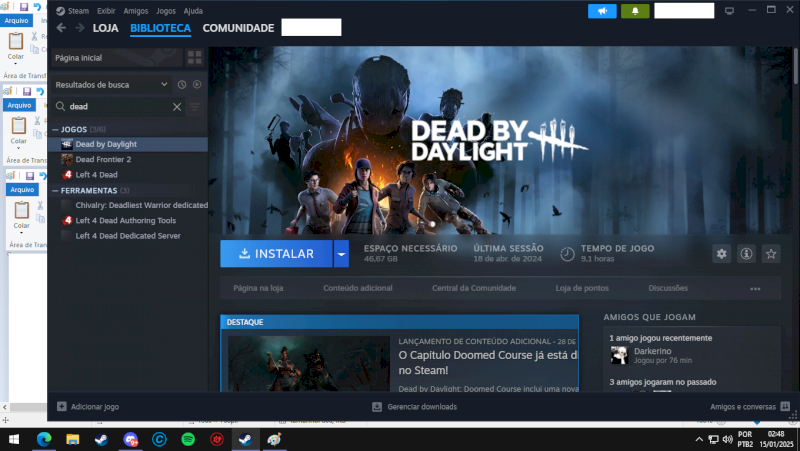Open the green notifications bell
This screenshot has height=451, width=800.
tap(635, 11)
